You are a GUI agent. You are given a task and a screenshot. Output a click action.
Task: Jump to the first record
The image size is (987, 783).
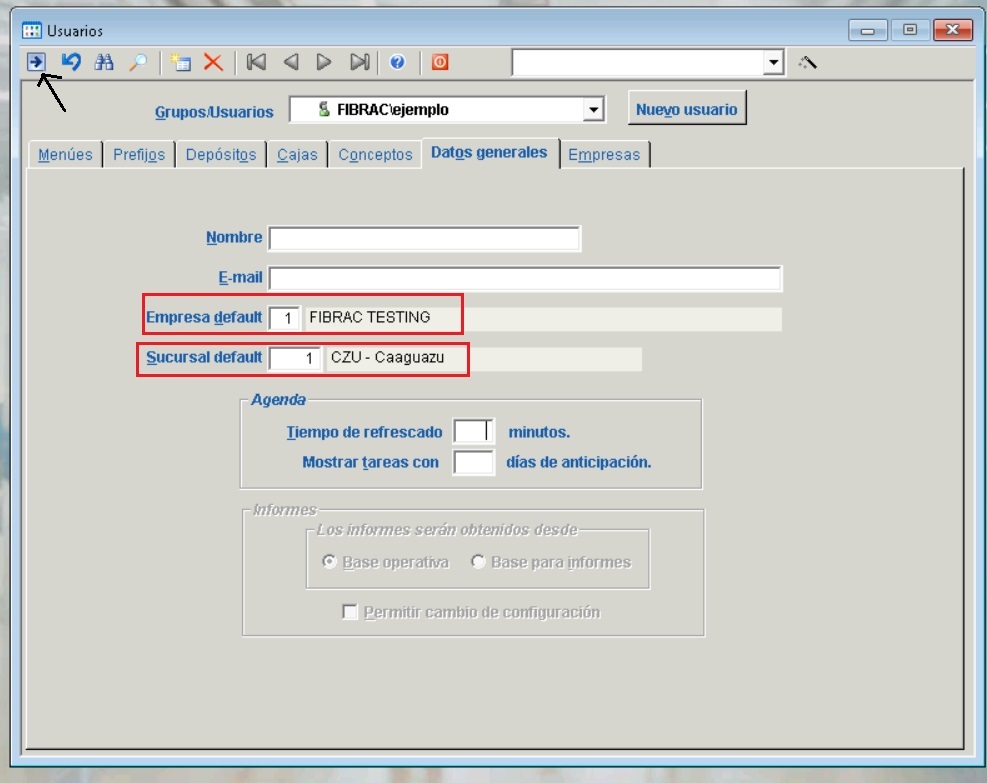pyautogui.click(x=256, y=62)
